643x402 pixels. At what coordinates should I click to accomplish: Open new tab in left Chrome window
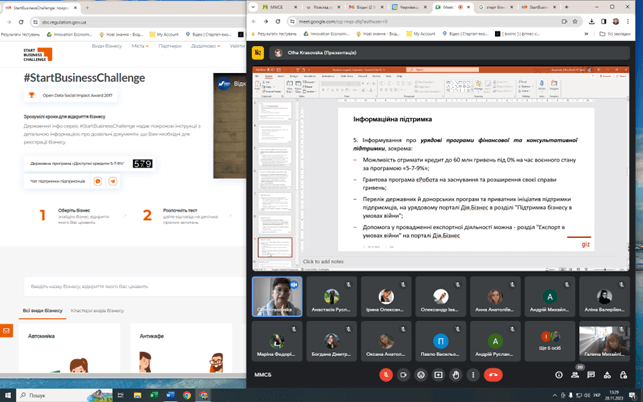click(87, 7)
